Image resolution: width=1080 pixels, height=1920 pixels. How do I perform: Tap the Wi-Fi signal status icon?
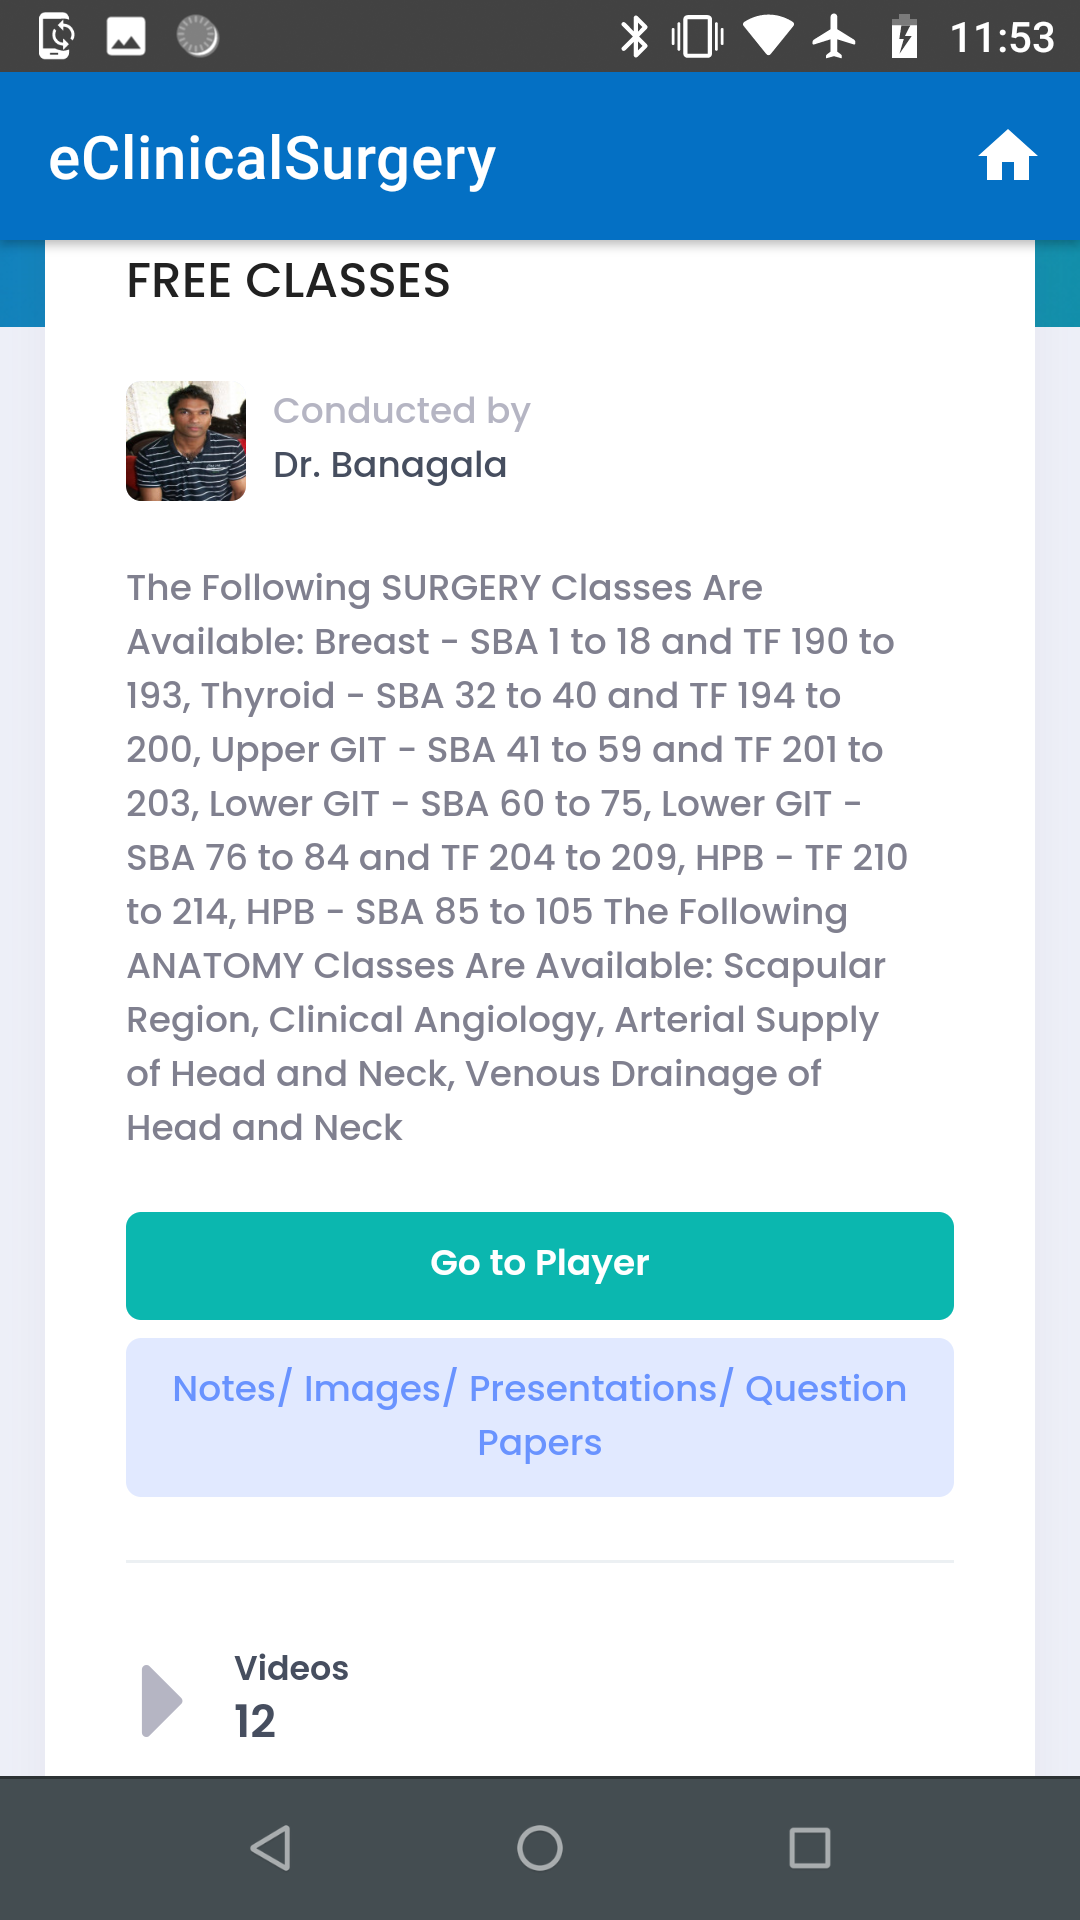tap(768, 37)
